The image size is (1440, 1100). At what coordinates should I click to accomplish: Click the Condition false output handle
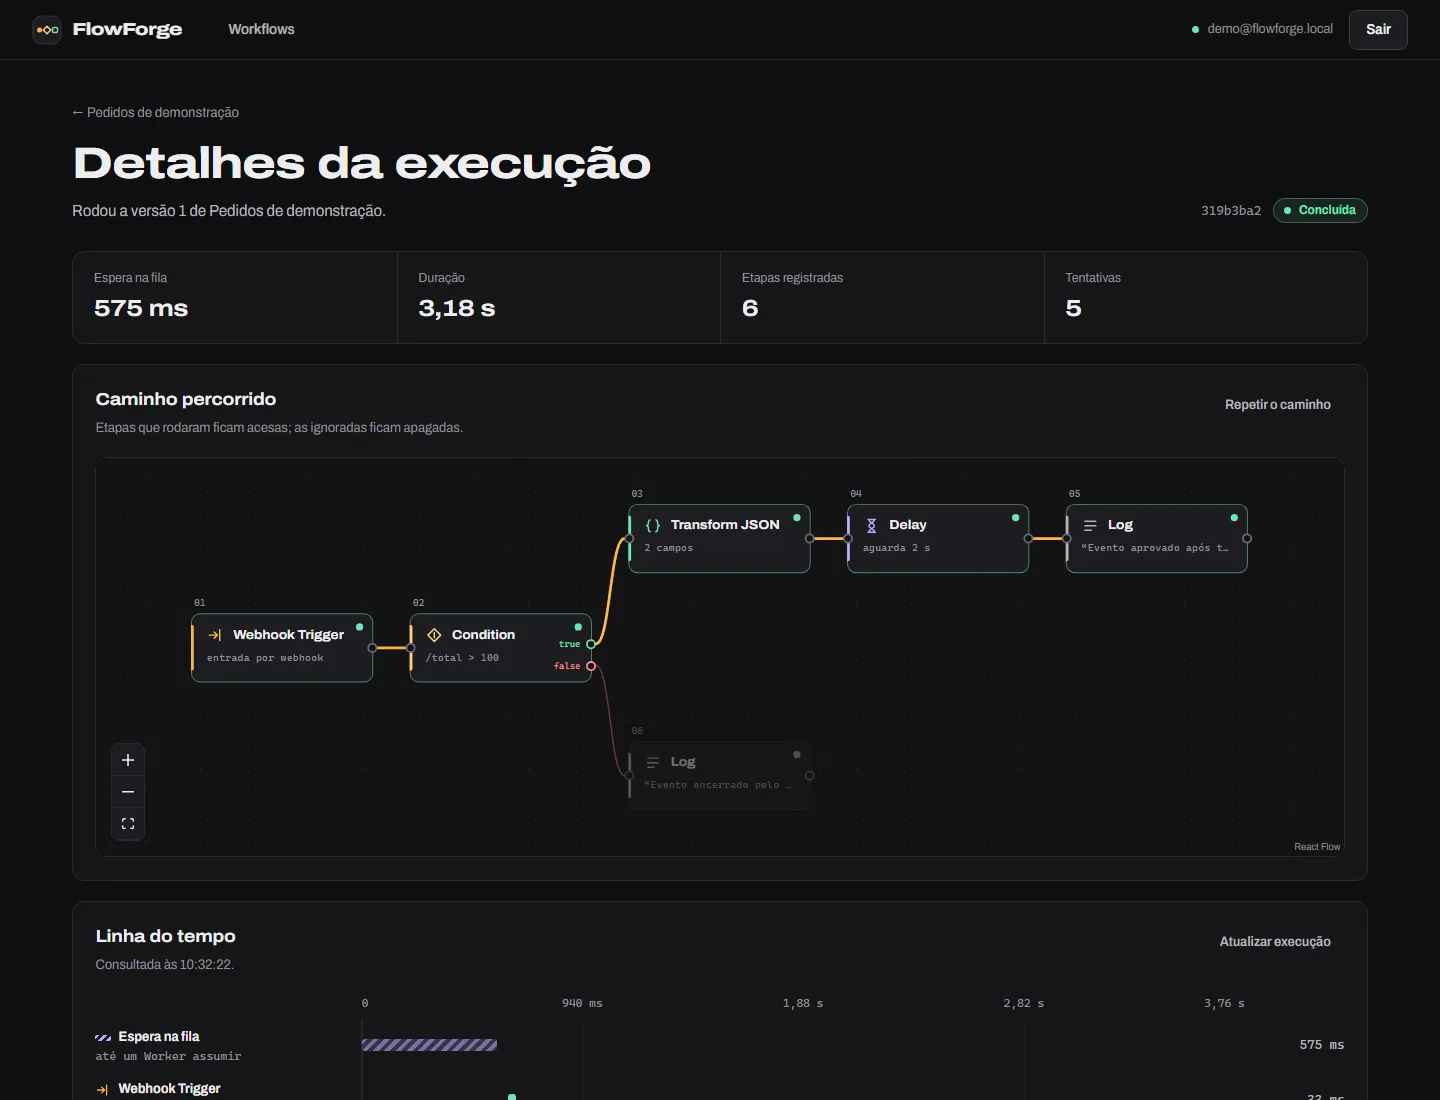(x=591, y=666)
